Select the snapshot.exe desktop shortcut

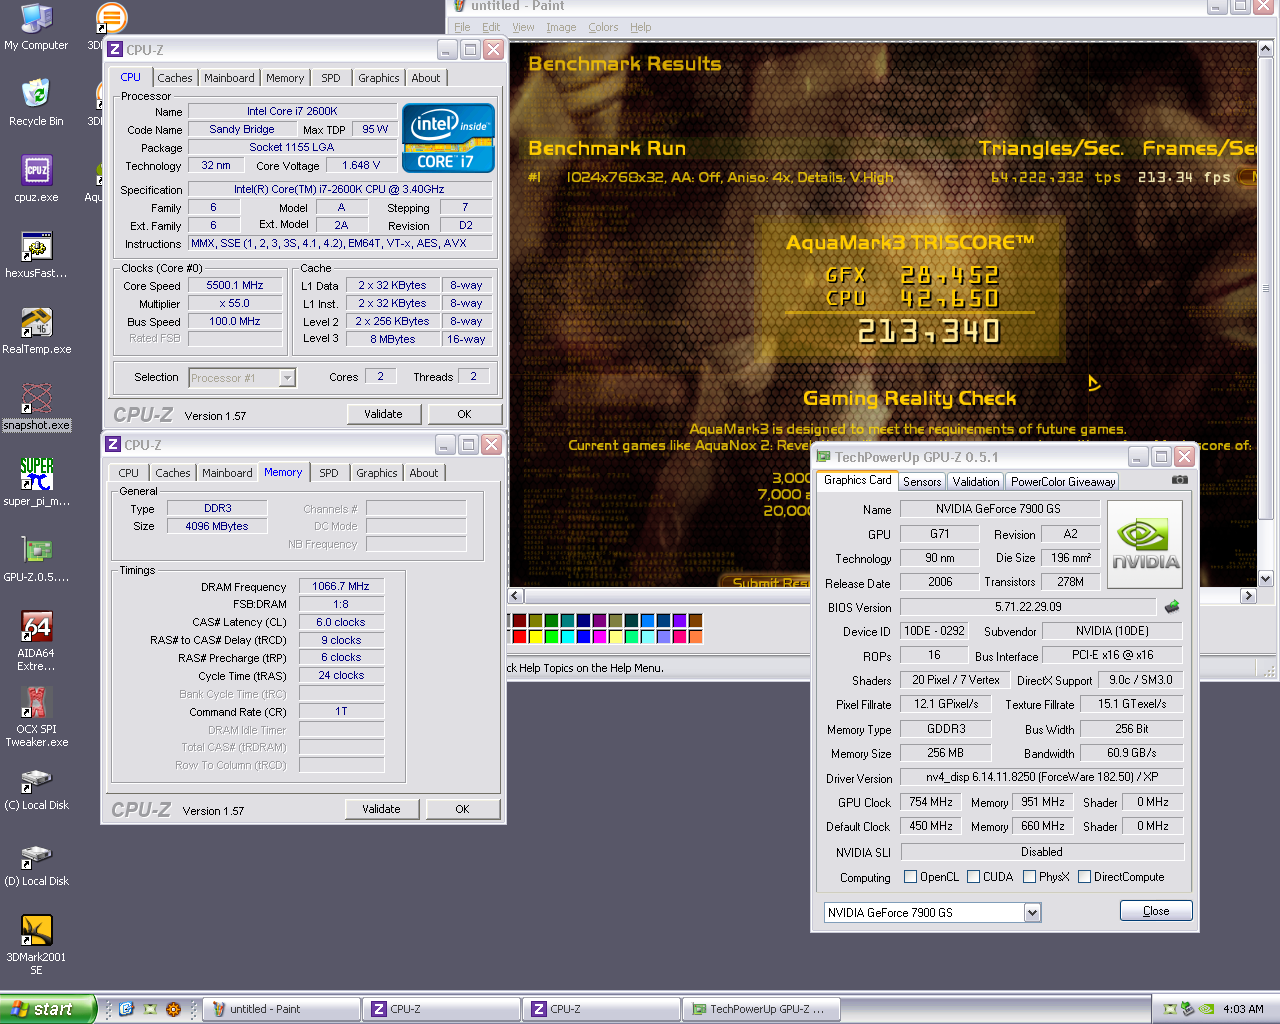click(x=36, y=407)
